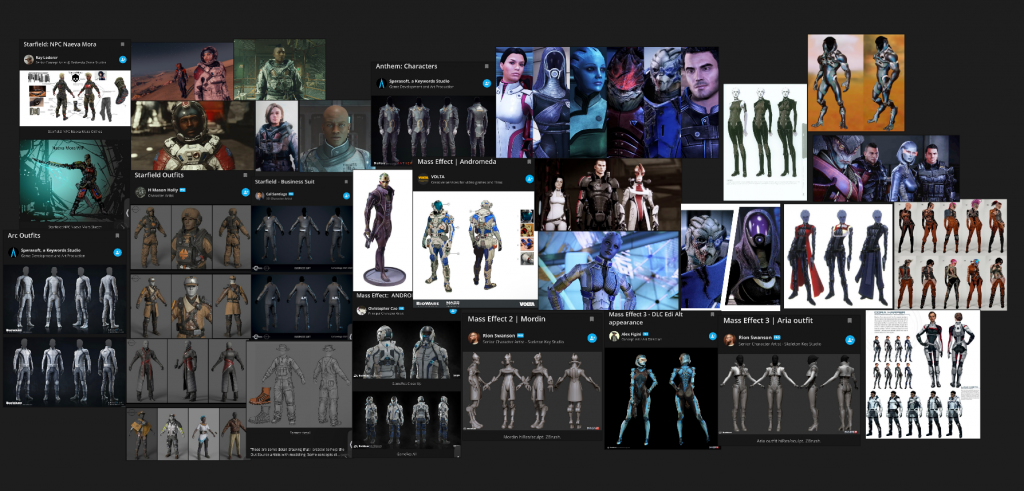Click follow icon on the Arc Outfits card
This screenshot has height=491, width=1024.
[118, 253]
